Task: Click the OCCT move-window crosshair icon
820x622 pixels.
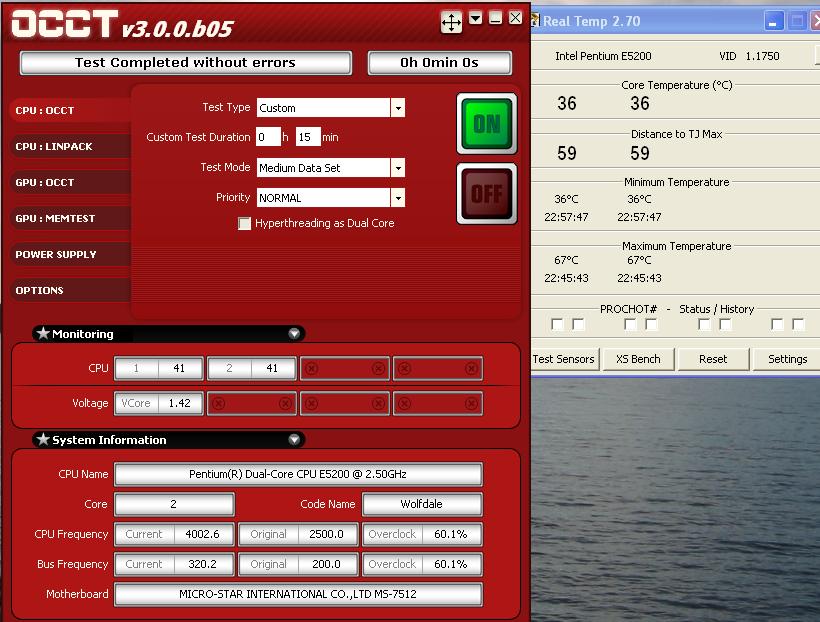Action: point(451,22)
